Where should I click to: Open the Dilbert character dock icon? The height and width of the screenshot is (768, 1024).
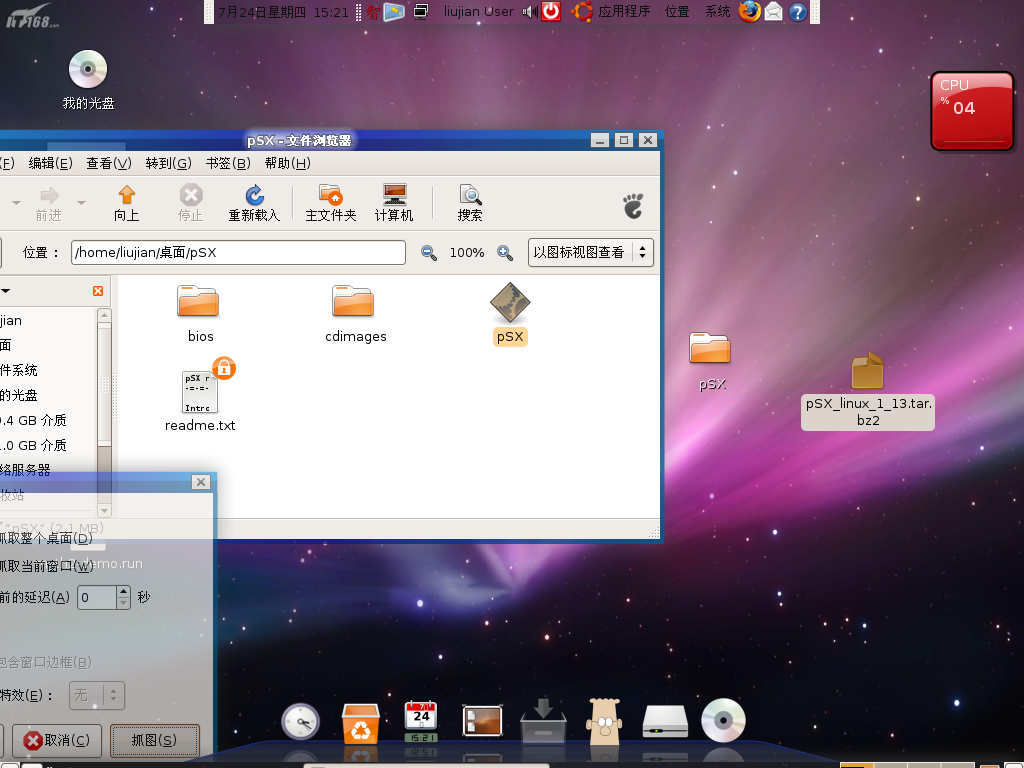[x=605, y=721]
